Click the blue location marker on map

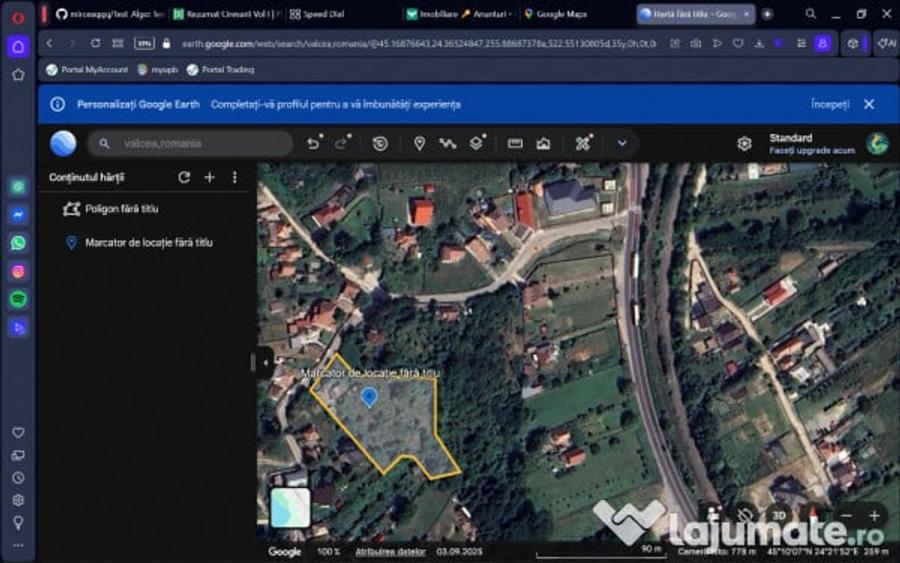click(369, 397)
